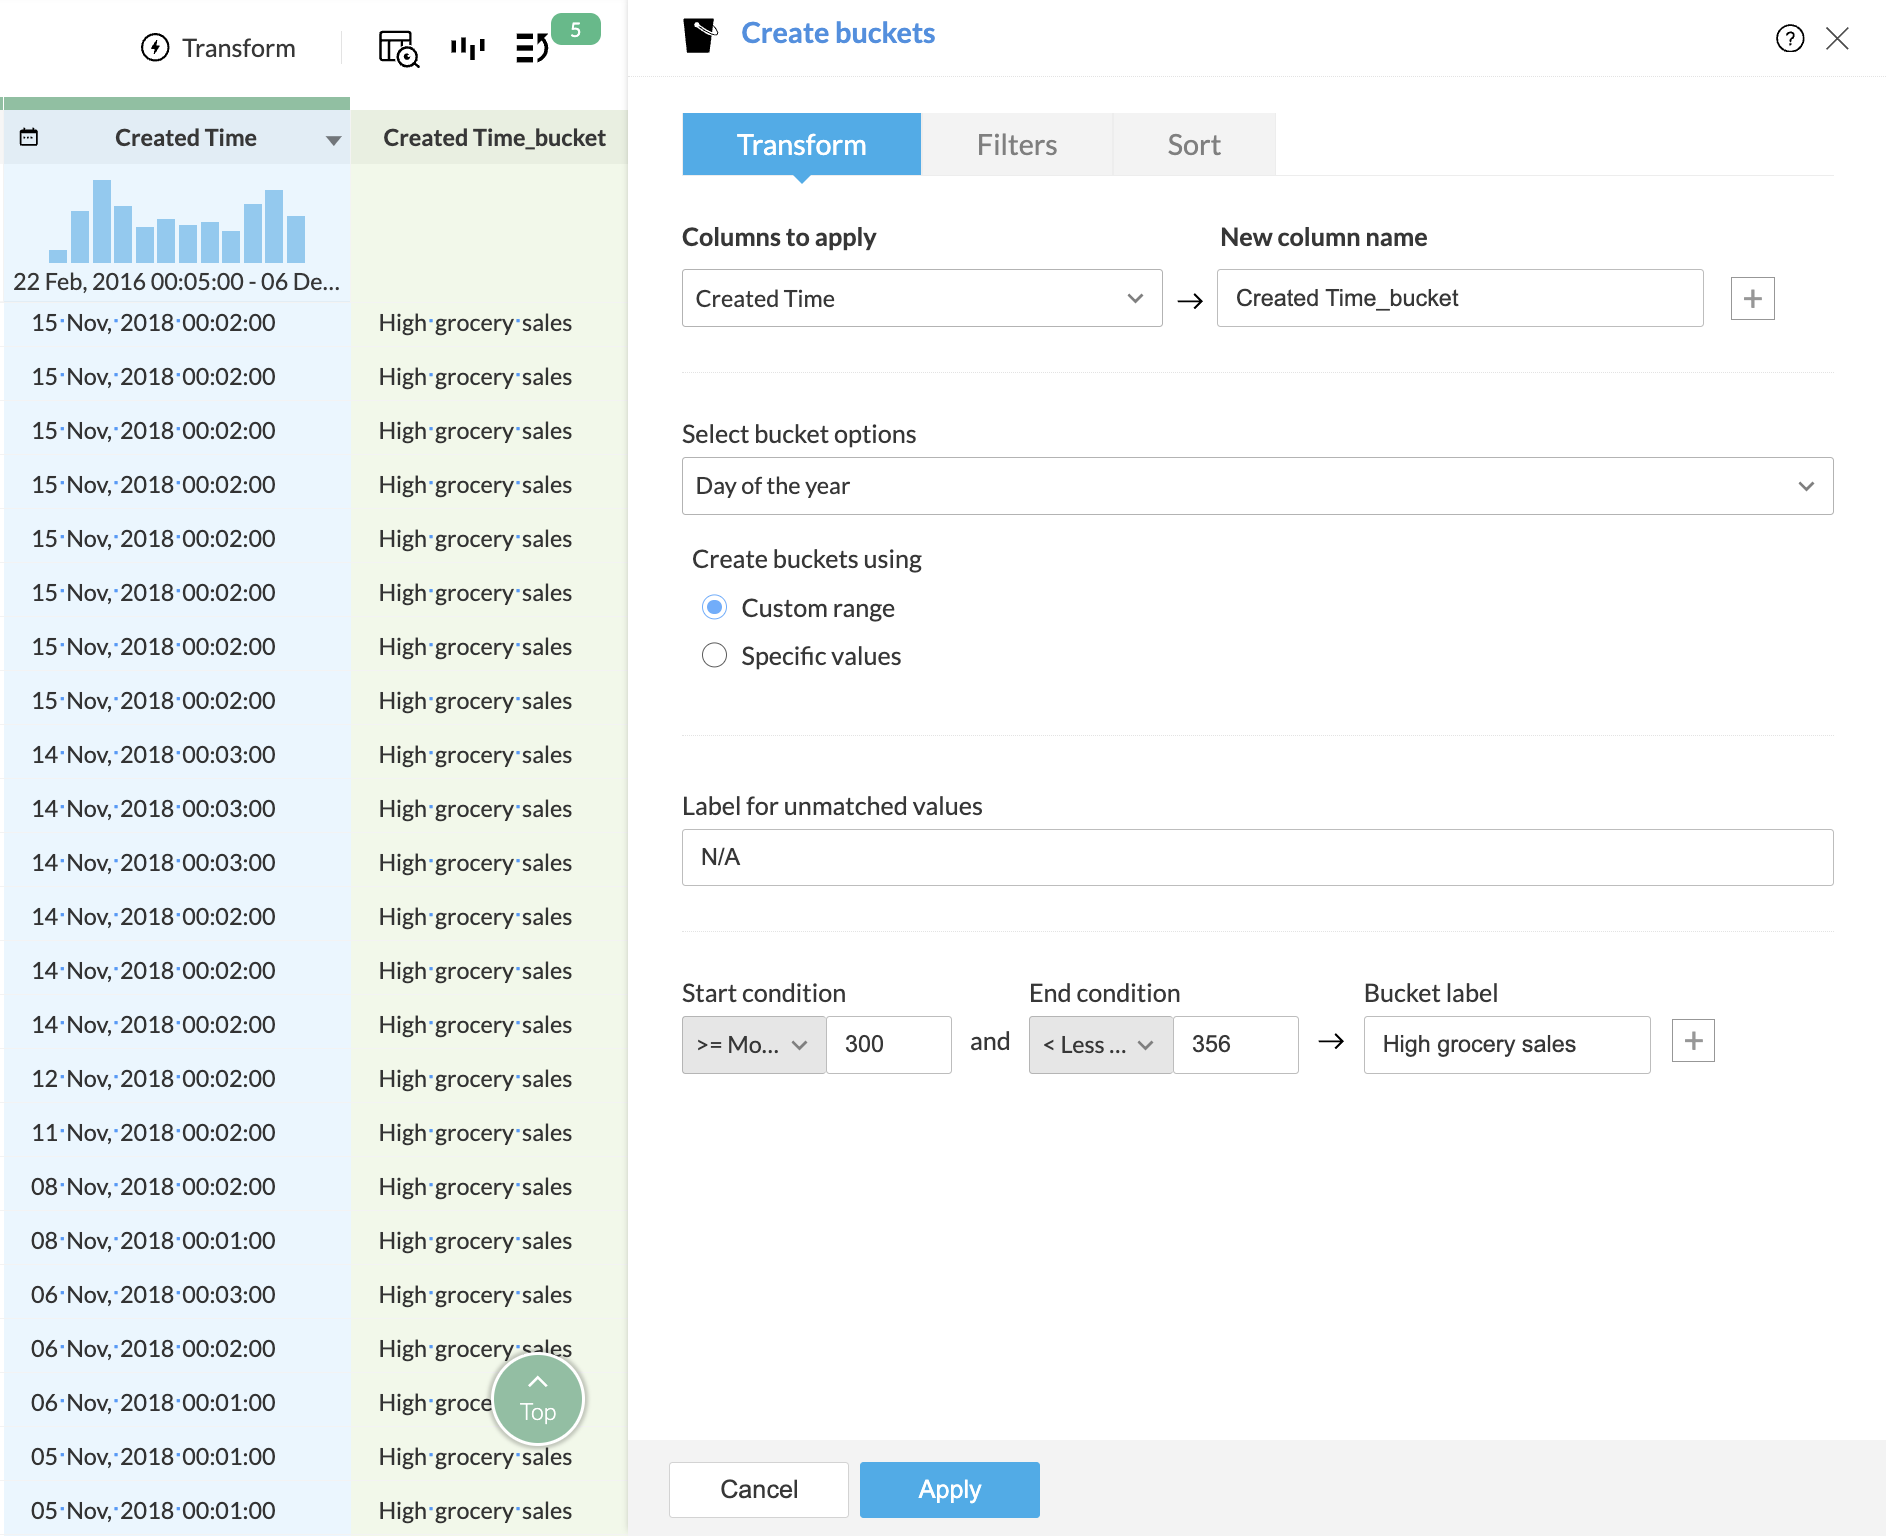Switch to the Sort tab
Viewport: 1886px width, 1536px height.
pyautogui.click(x=1193, y=145)
